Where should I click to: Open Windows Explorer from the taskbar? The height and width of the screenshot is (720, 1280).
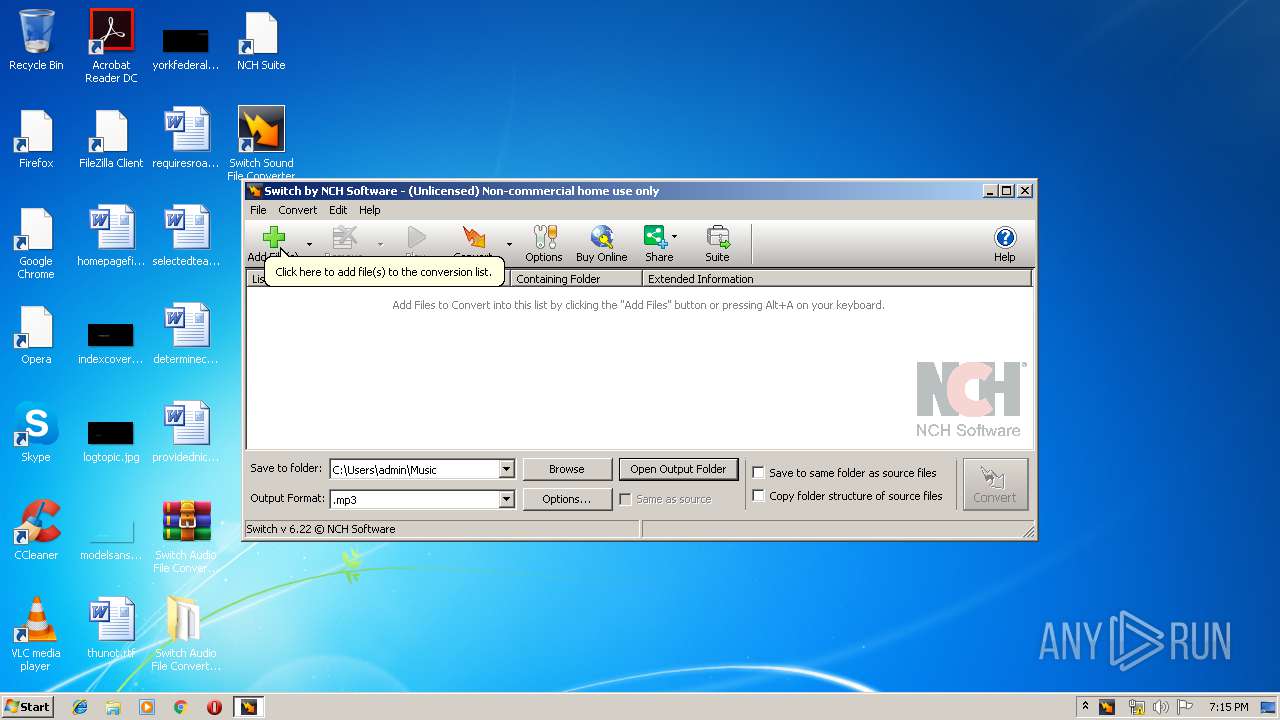(x=113, y=707)
